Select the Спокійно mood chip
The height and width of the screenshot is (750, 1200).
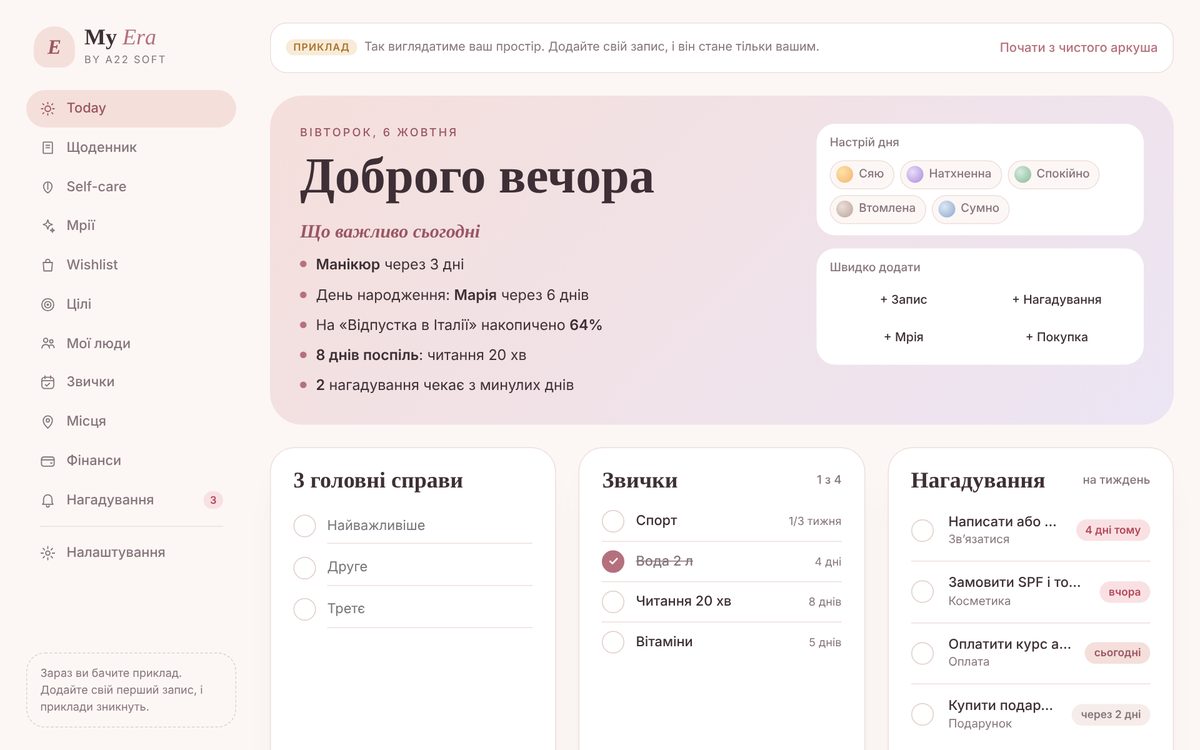(x=1053, y=174)
